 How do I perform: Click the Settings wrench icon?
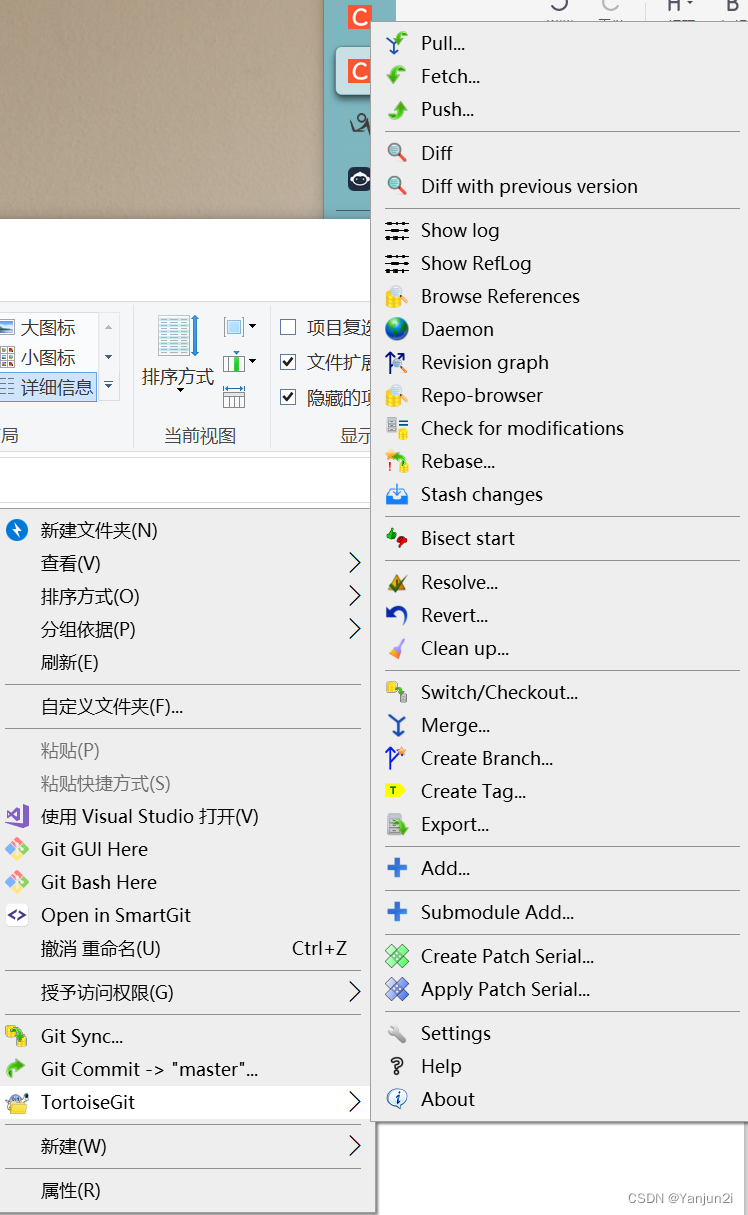pos(397,1033)
